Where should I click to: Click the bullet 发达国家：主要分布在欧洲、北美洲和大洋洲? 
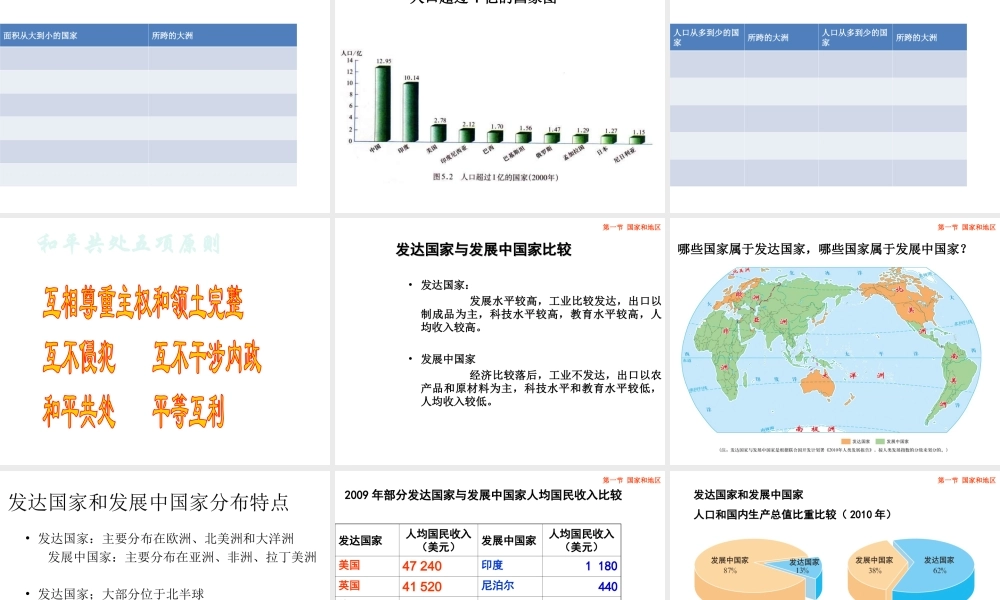pos(166,538)
